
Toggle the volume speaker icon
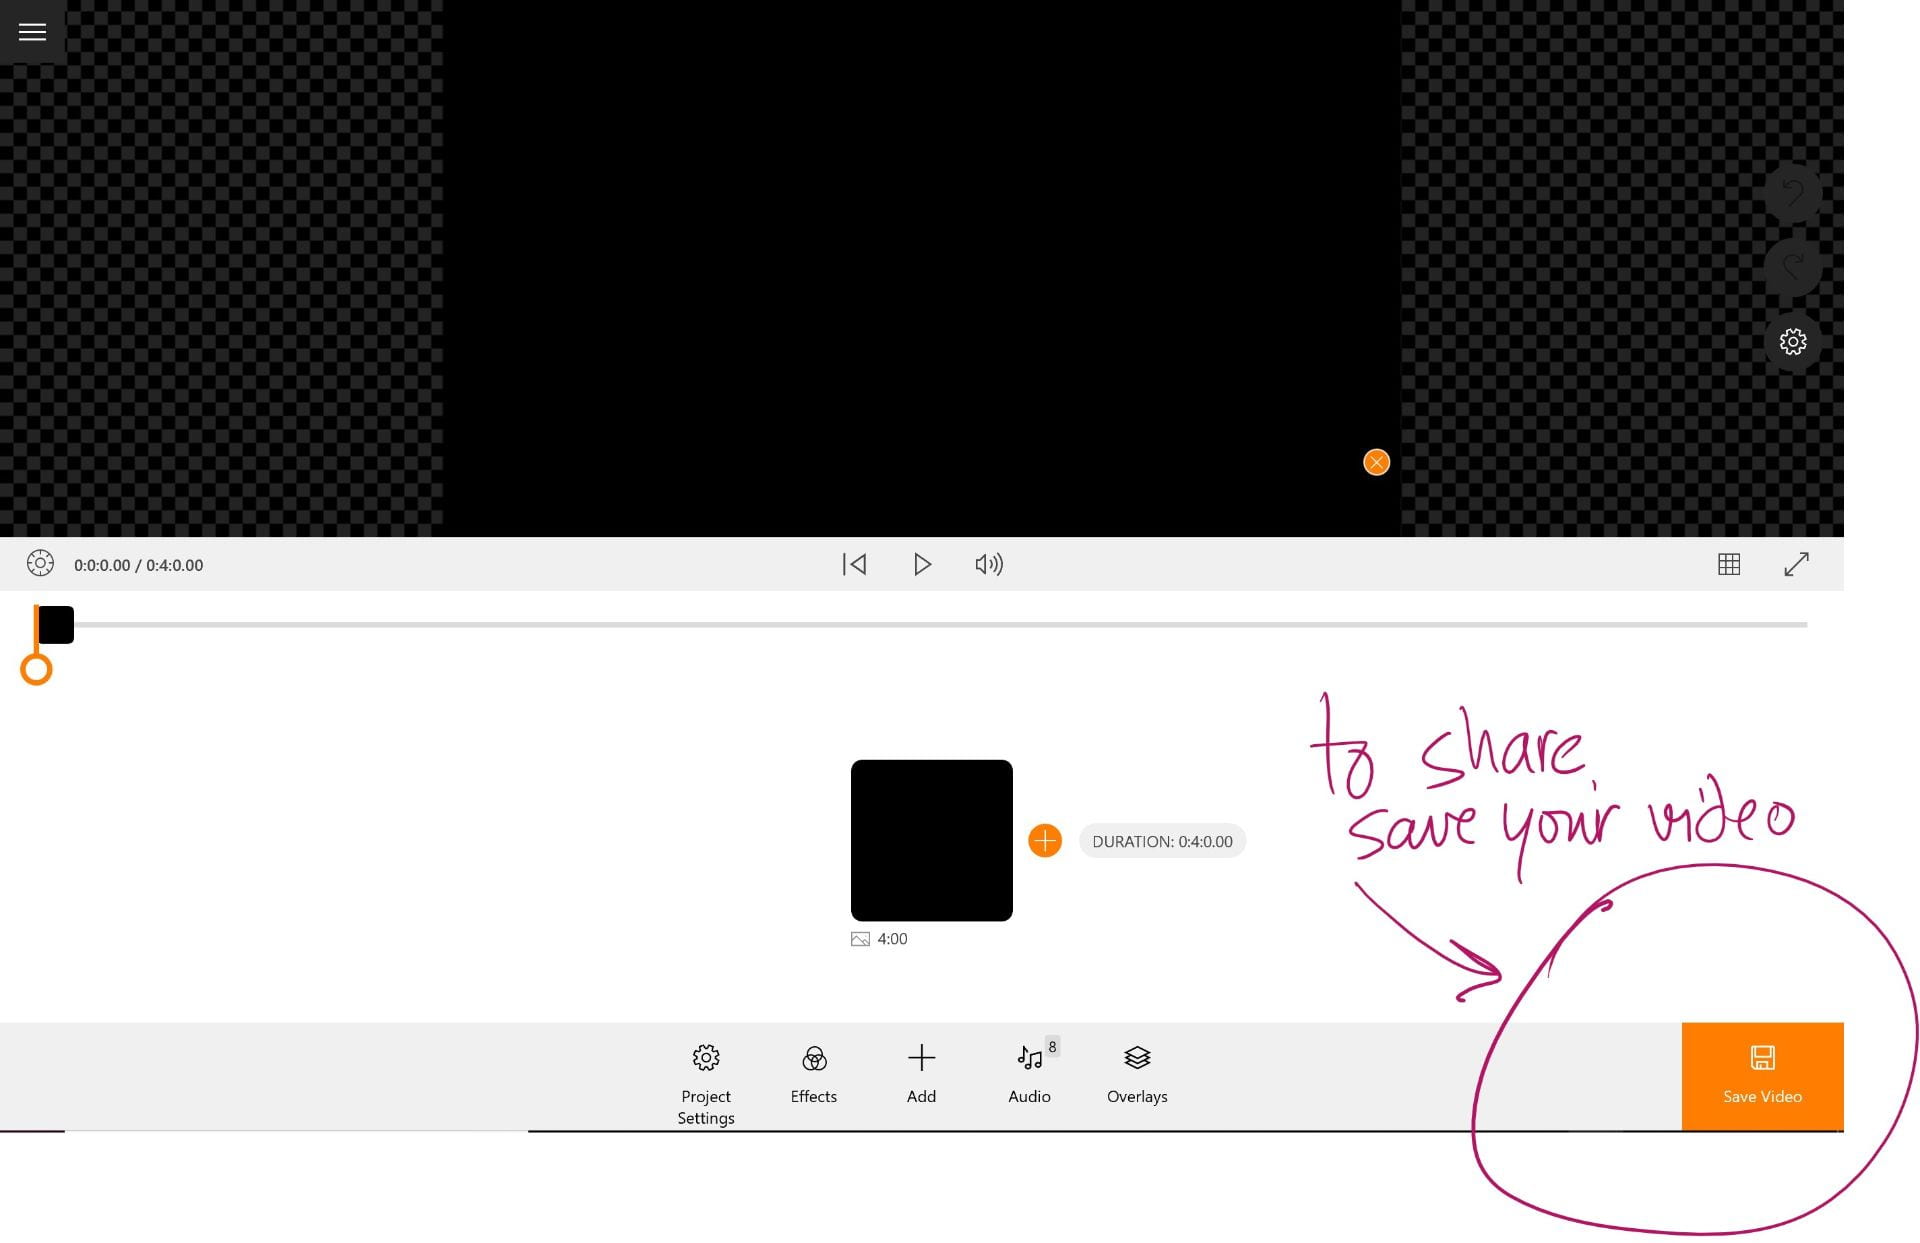point(988,564)
